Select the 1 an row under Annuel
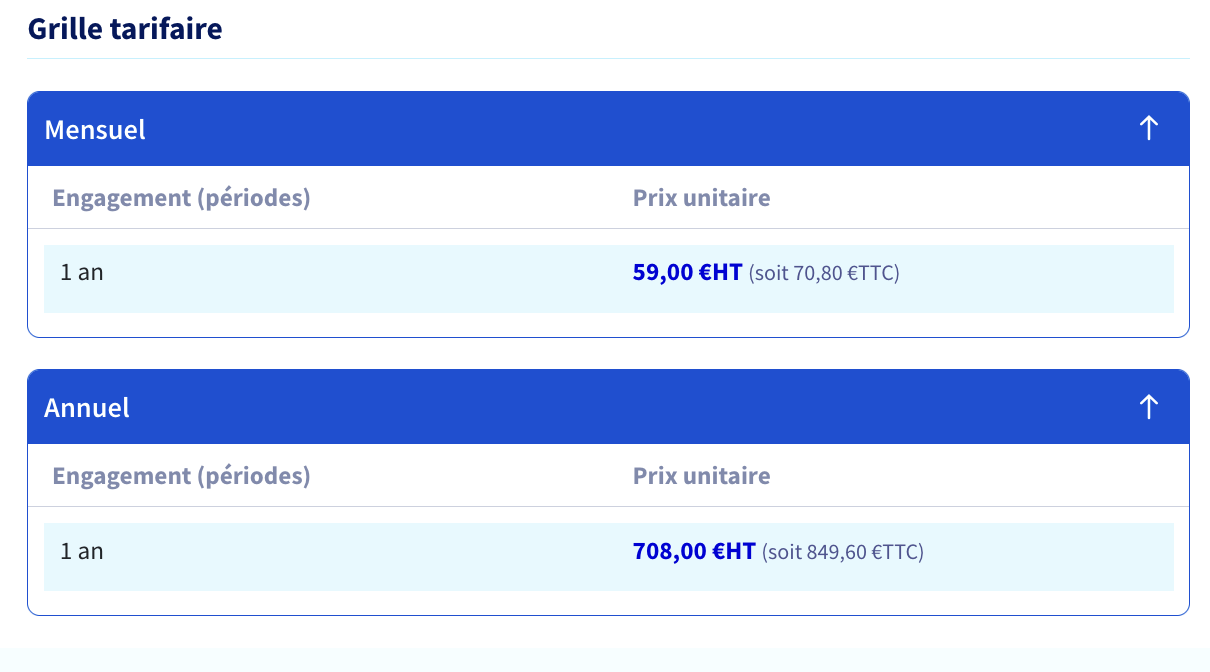The height and width of the screenshot is (672, 1210). (608, 557)
